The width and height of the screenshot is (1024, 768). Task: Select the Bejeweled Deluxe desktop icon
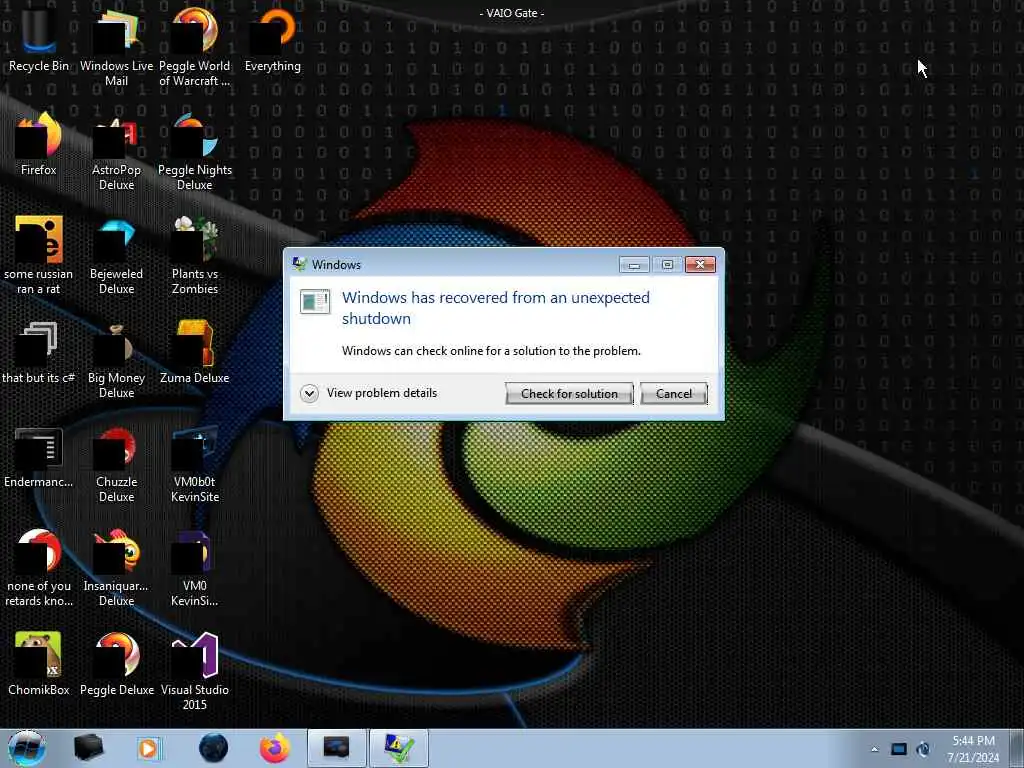116,255
